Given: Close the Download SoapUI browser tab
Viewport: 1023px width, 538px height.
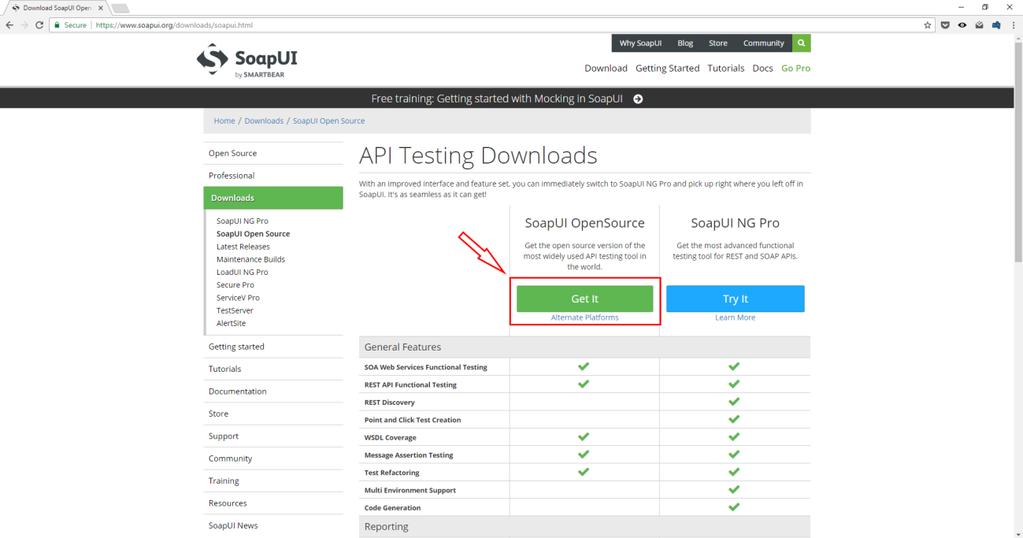Looking at the screenshot, I should [100, 8].
